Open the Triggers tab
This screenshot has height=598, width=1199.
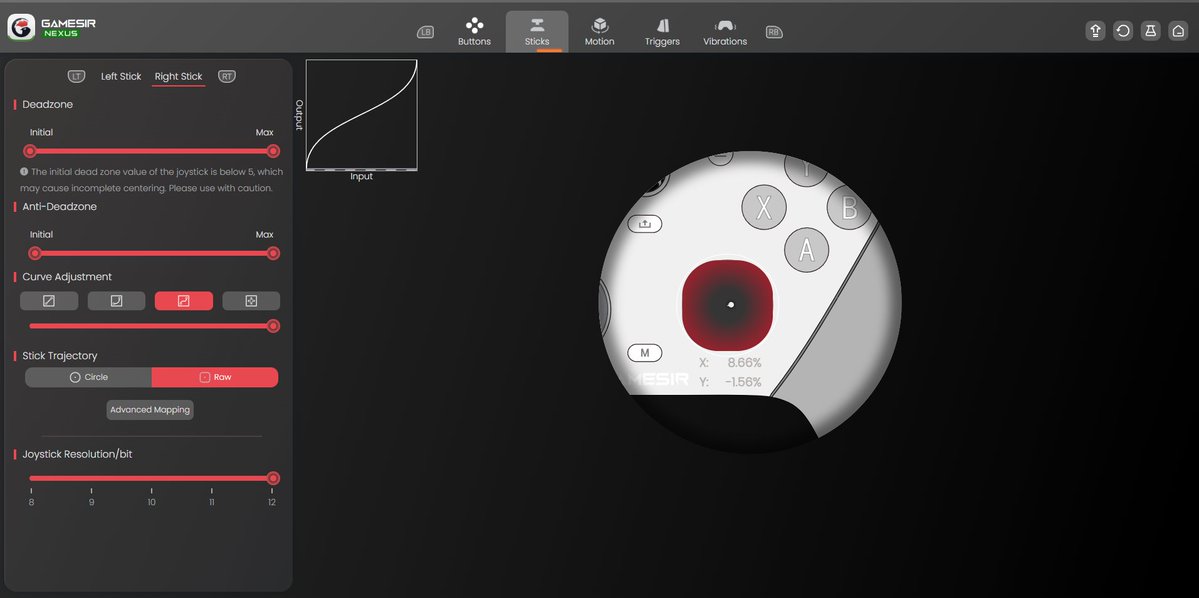662,31
